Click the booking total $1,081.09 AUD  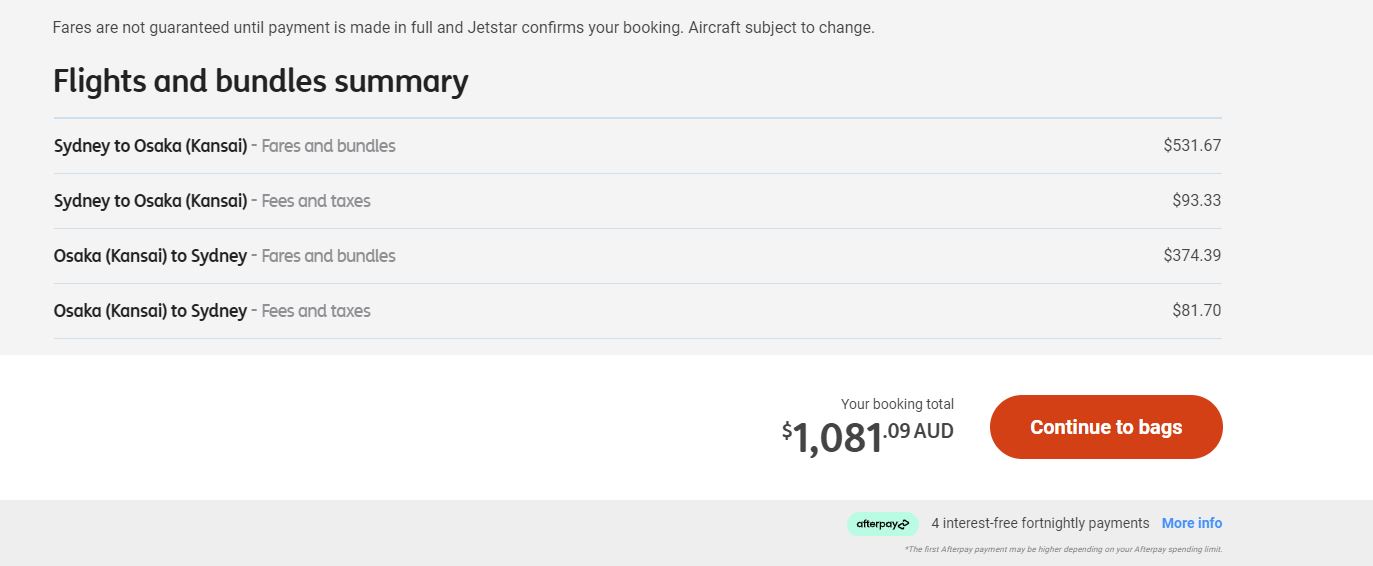point(868,436)
